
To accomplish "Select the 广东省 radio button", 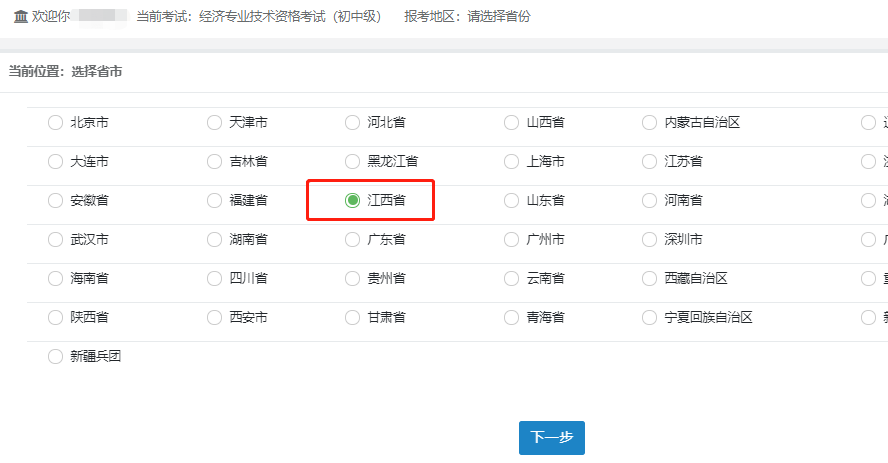I will tap(352, 240).
